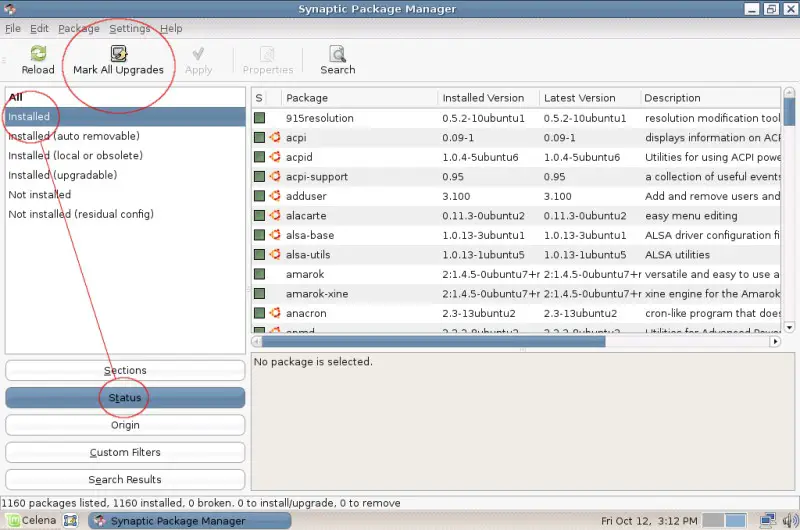
Task: Click the adduser installed version 3.100
Action: [x=456, y=196]
